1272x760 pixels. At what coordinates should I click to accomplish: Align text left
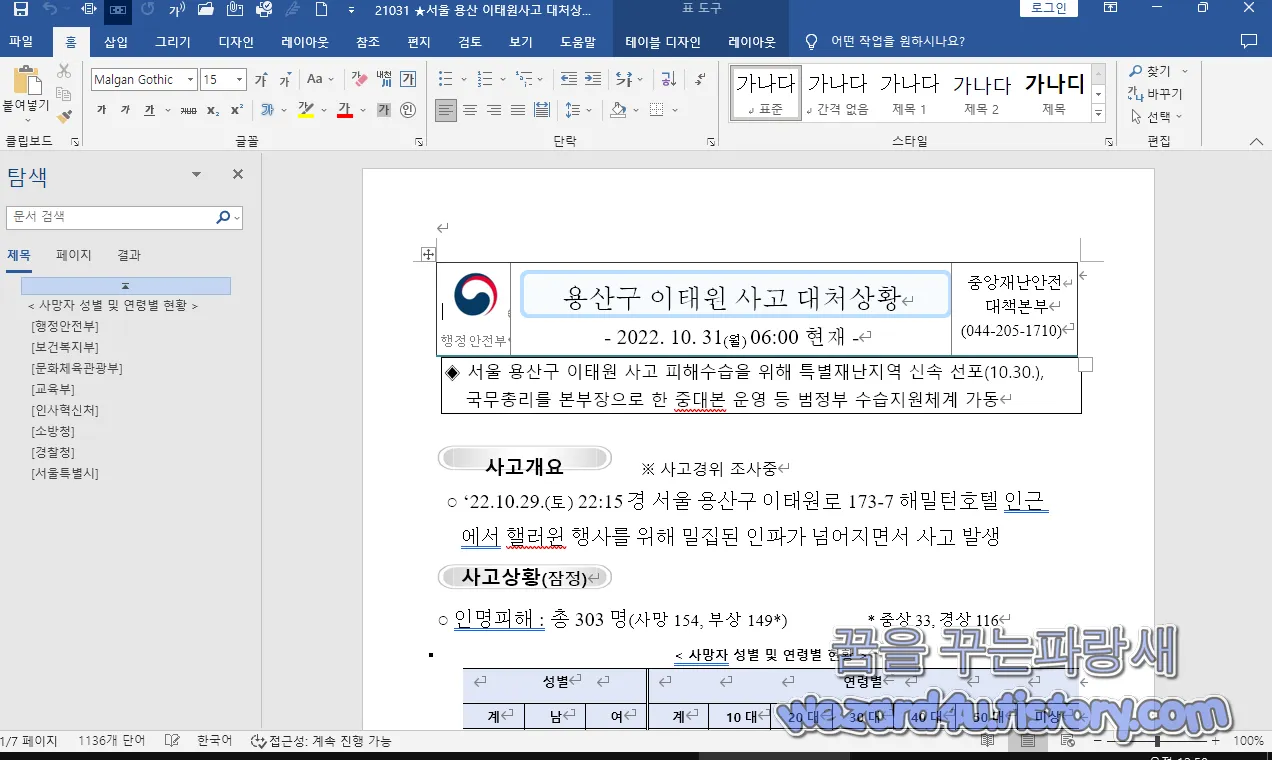point(446,110)
